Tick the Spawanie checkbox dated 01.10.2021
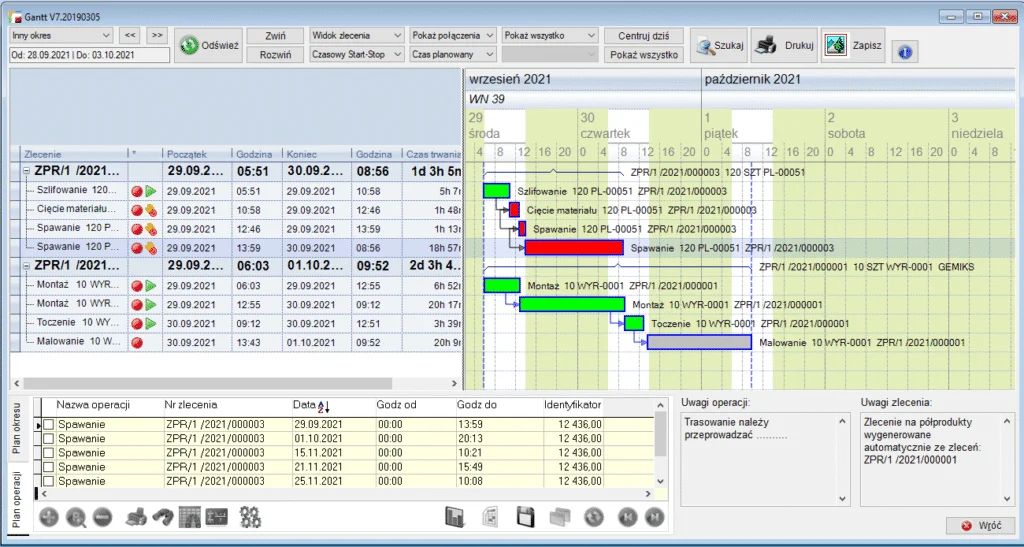Viewport: 1024px width, 547px height. point(49,439)
